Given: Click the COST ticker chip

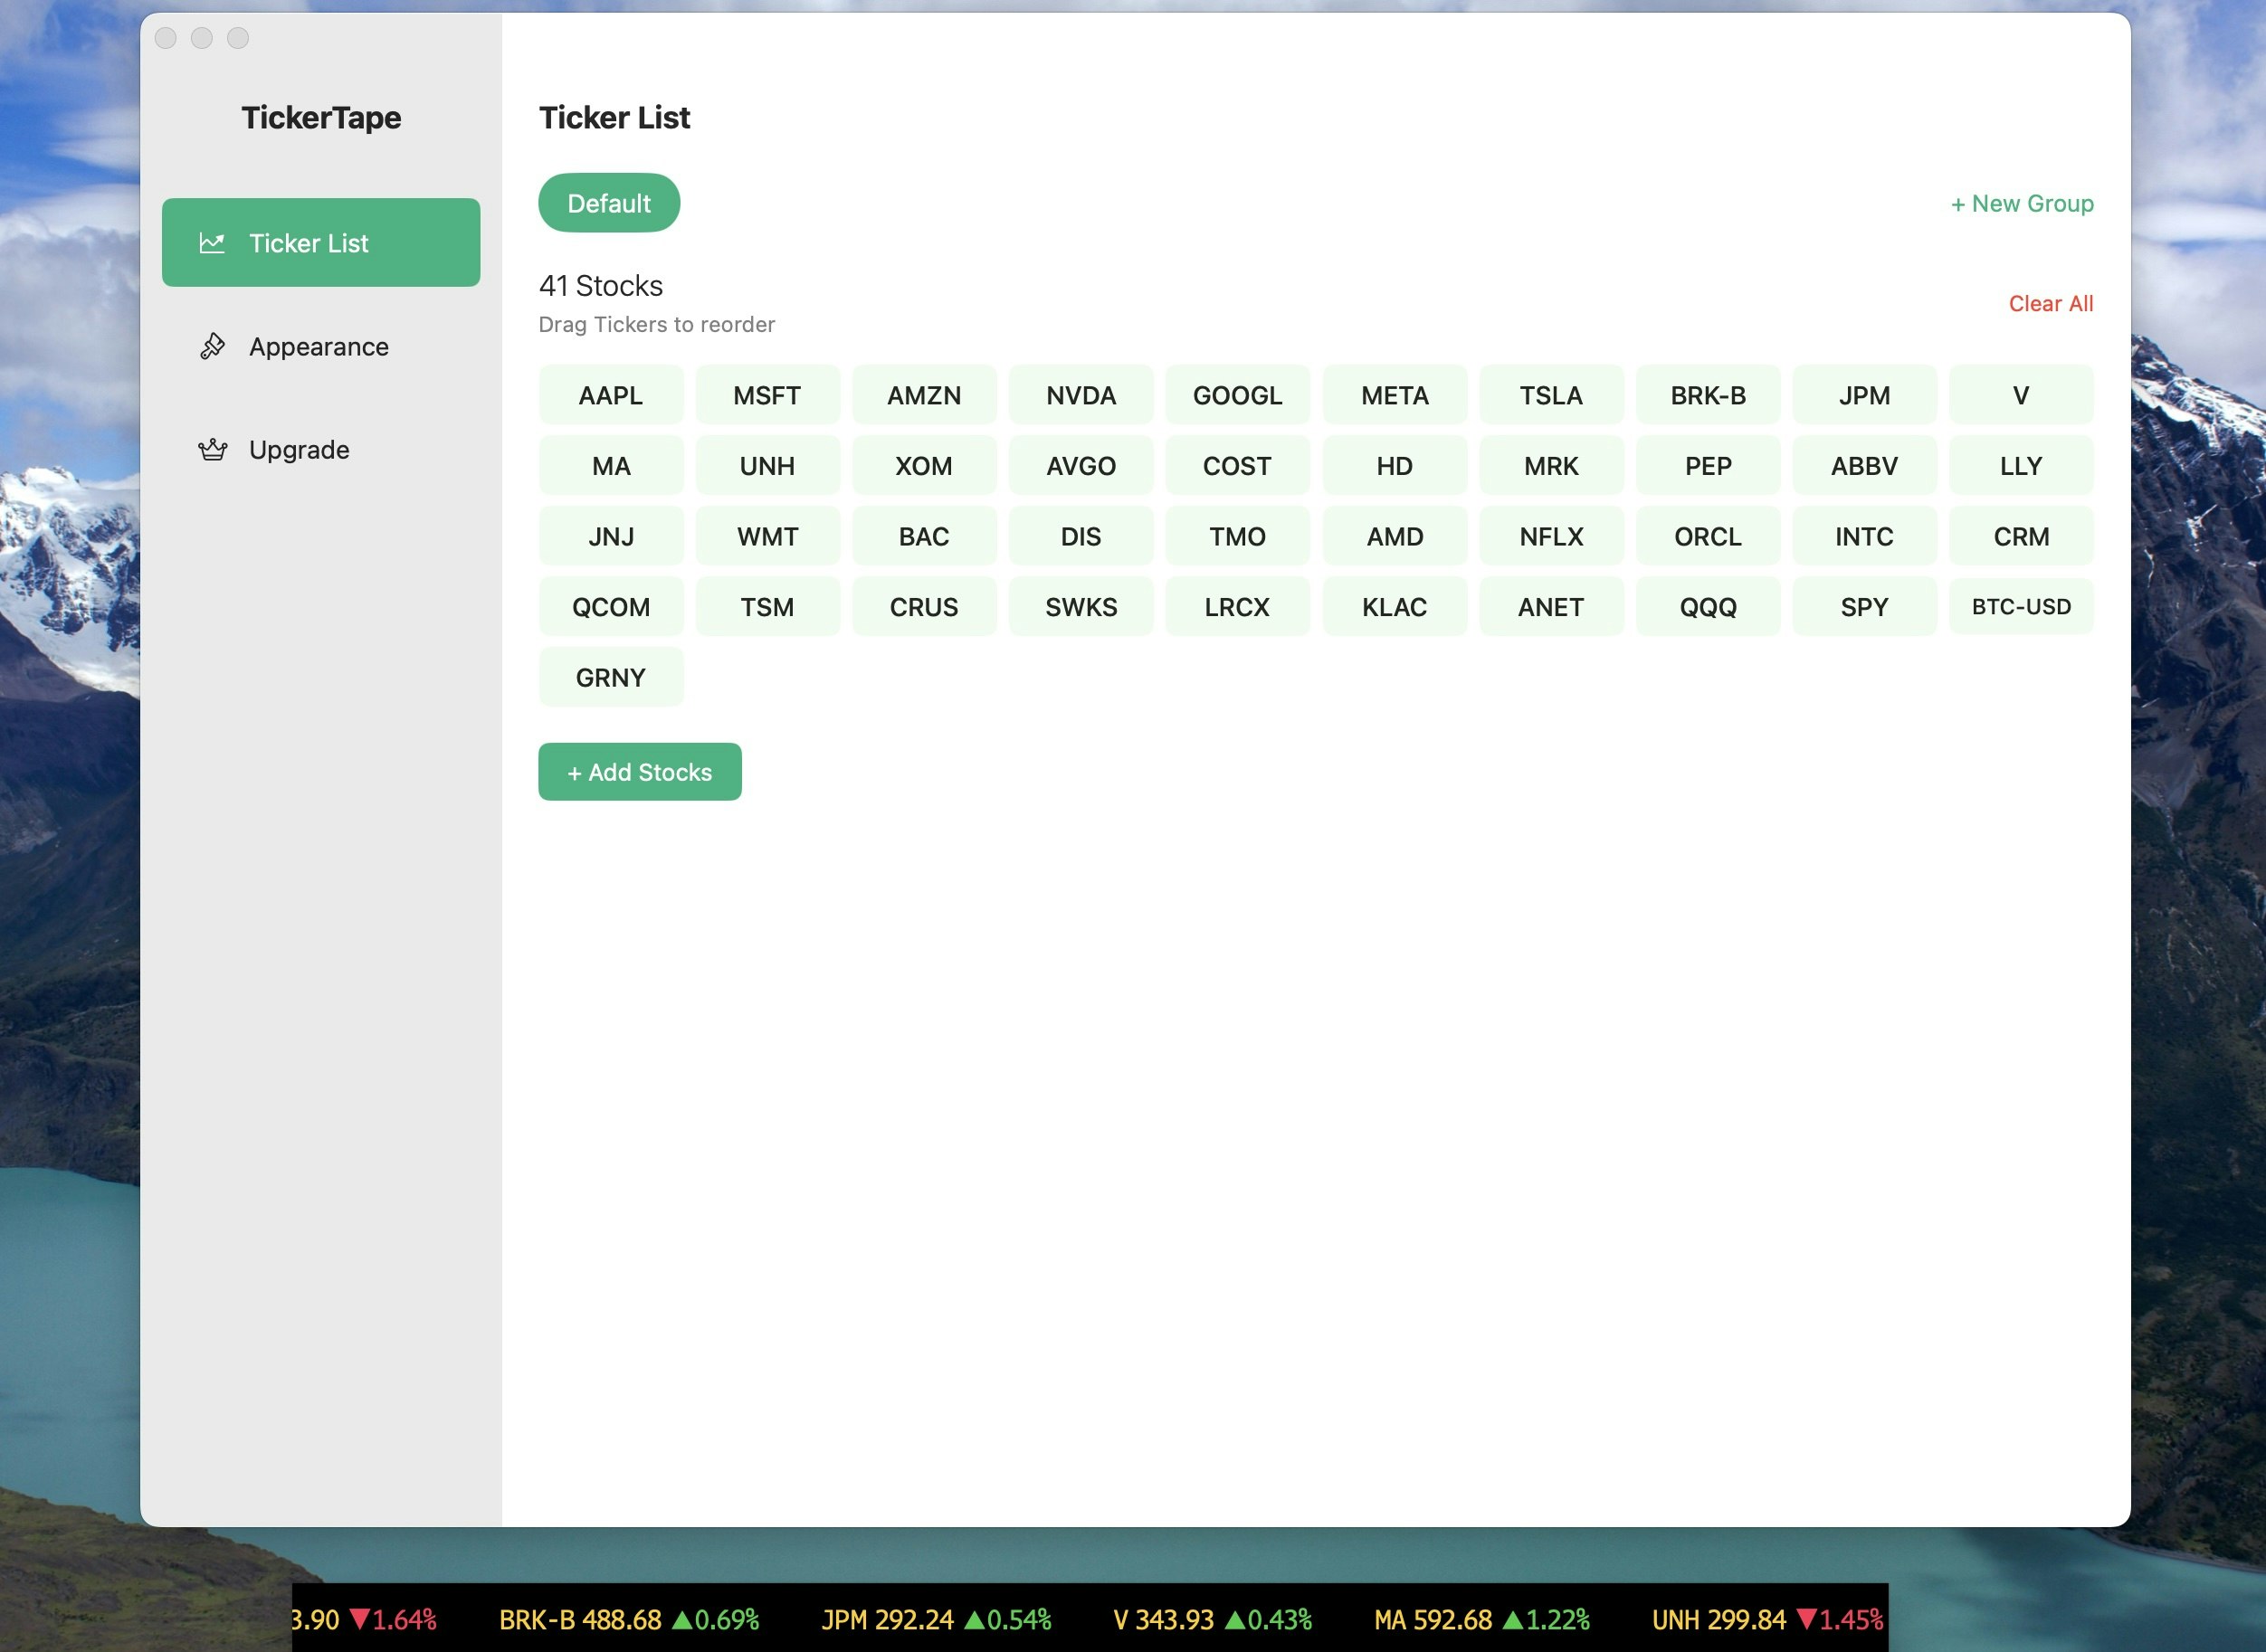Looking at the screenshot, I should click(x=1238, y=466).
